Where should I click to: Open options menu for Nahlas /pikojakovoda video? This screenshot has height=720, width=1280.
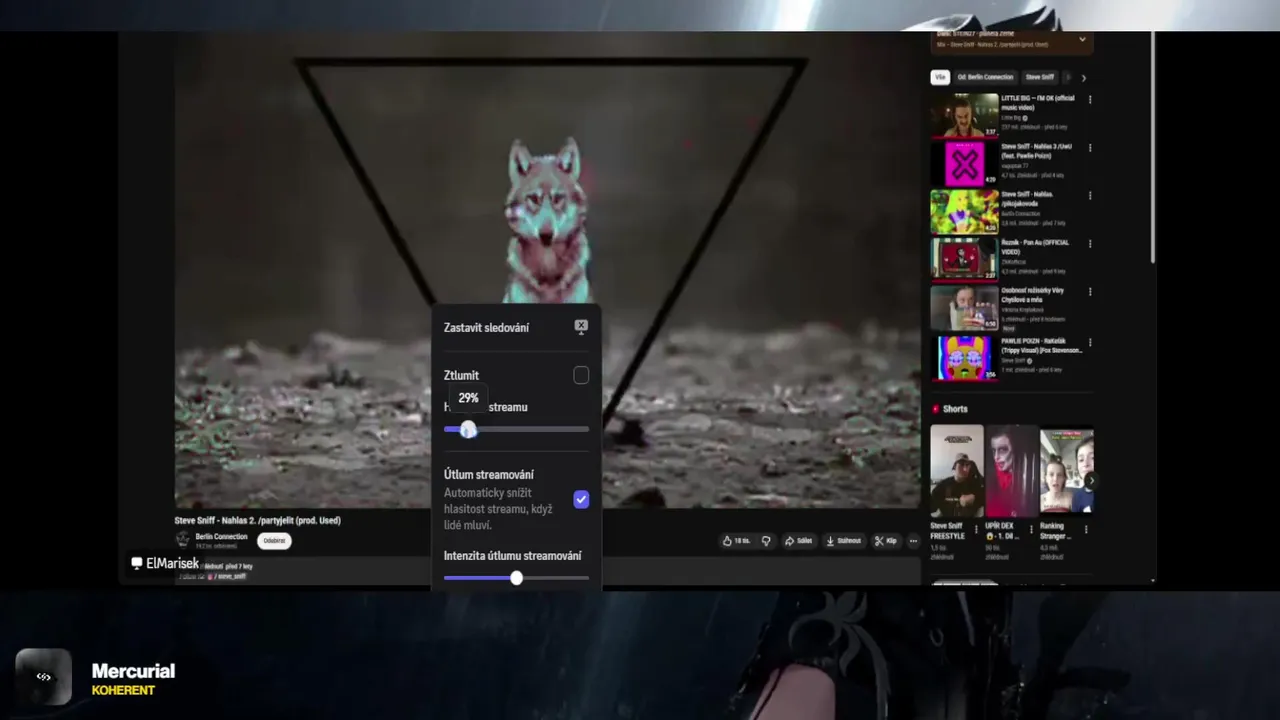click(x=1090, y=196)
